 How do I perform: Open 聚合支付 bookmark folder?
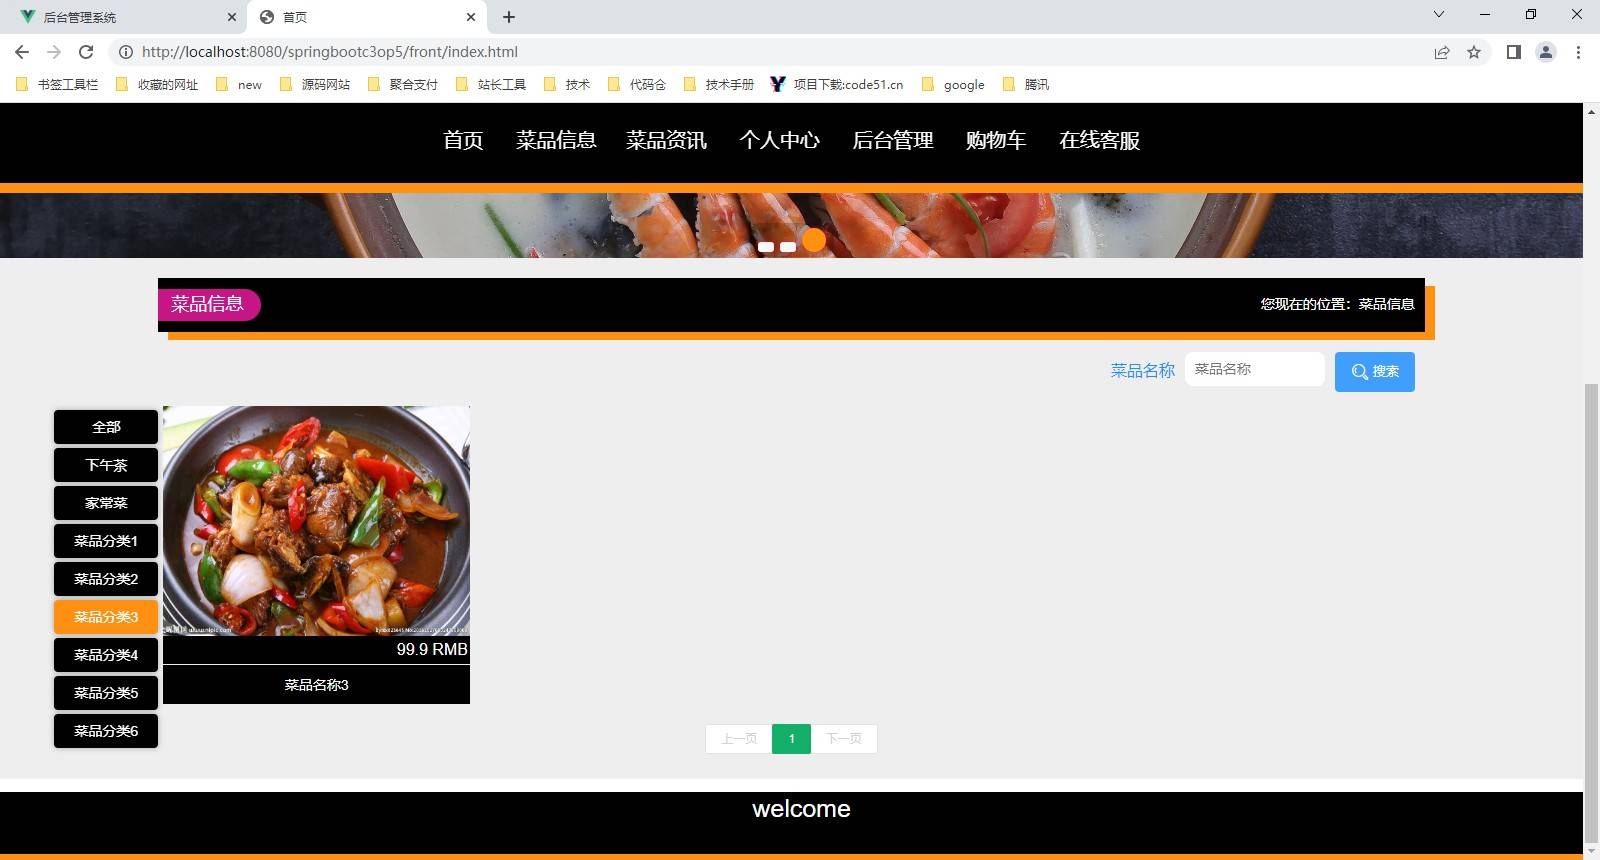tap(403, 85)
